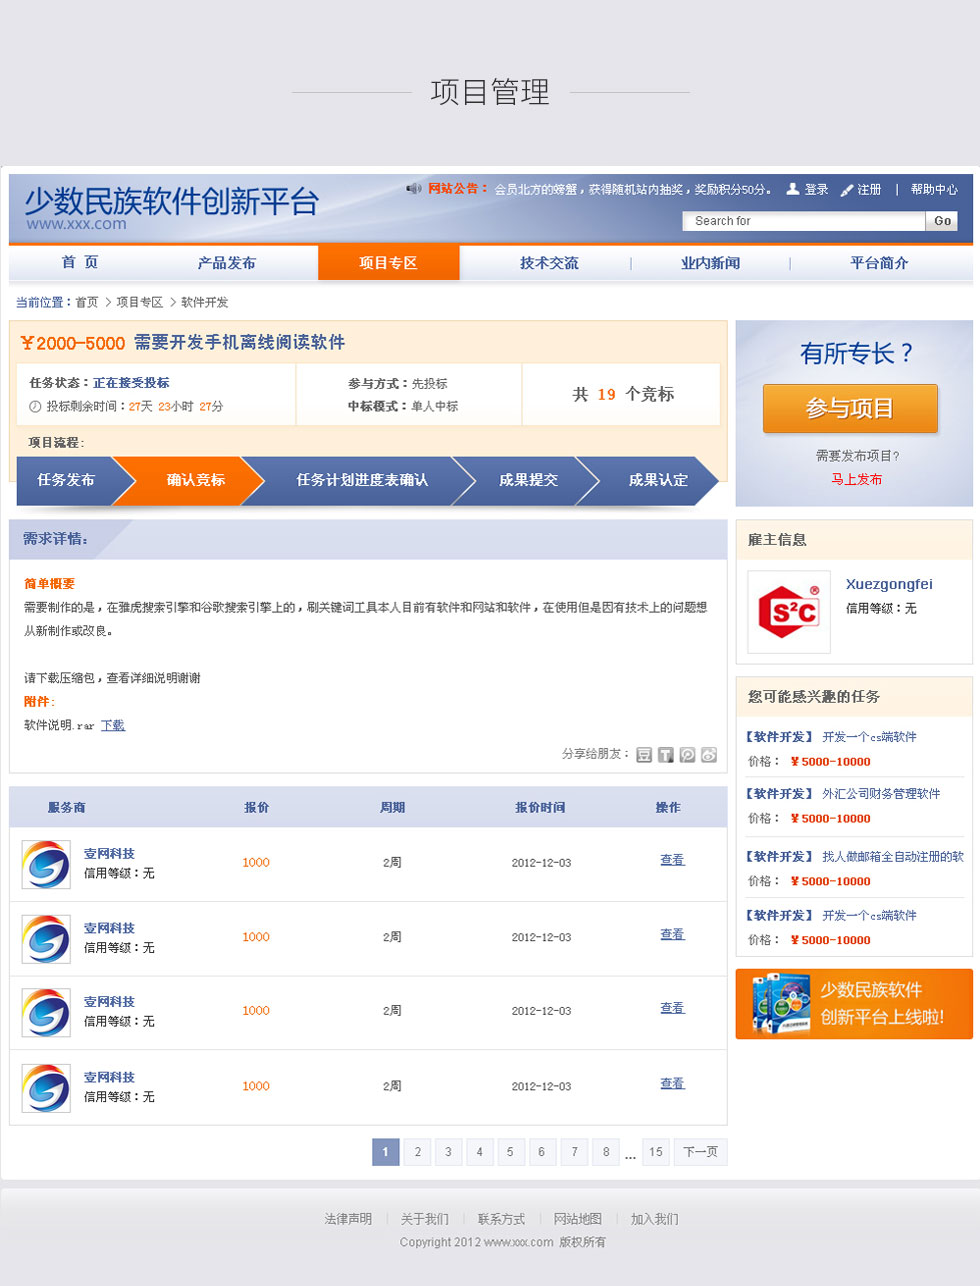Click the Go search button
Viewport: 980px width, 1286px height.
942,221
